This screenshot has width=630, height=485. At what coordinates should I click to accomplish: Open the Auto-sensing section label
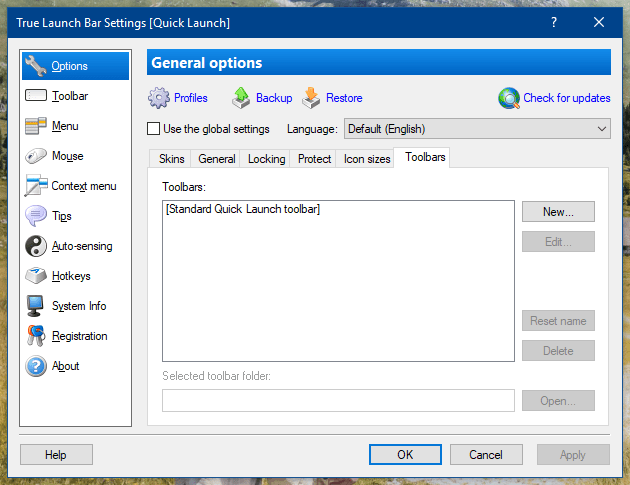pos(82,246)
